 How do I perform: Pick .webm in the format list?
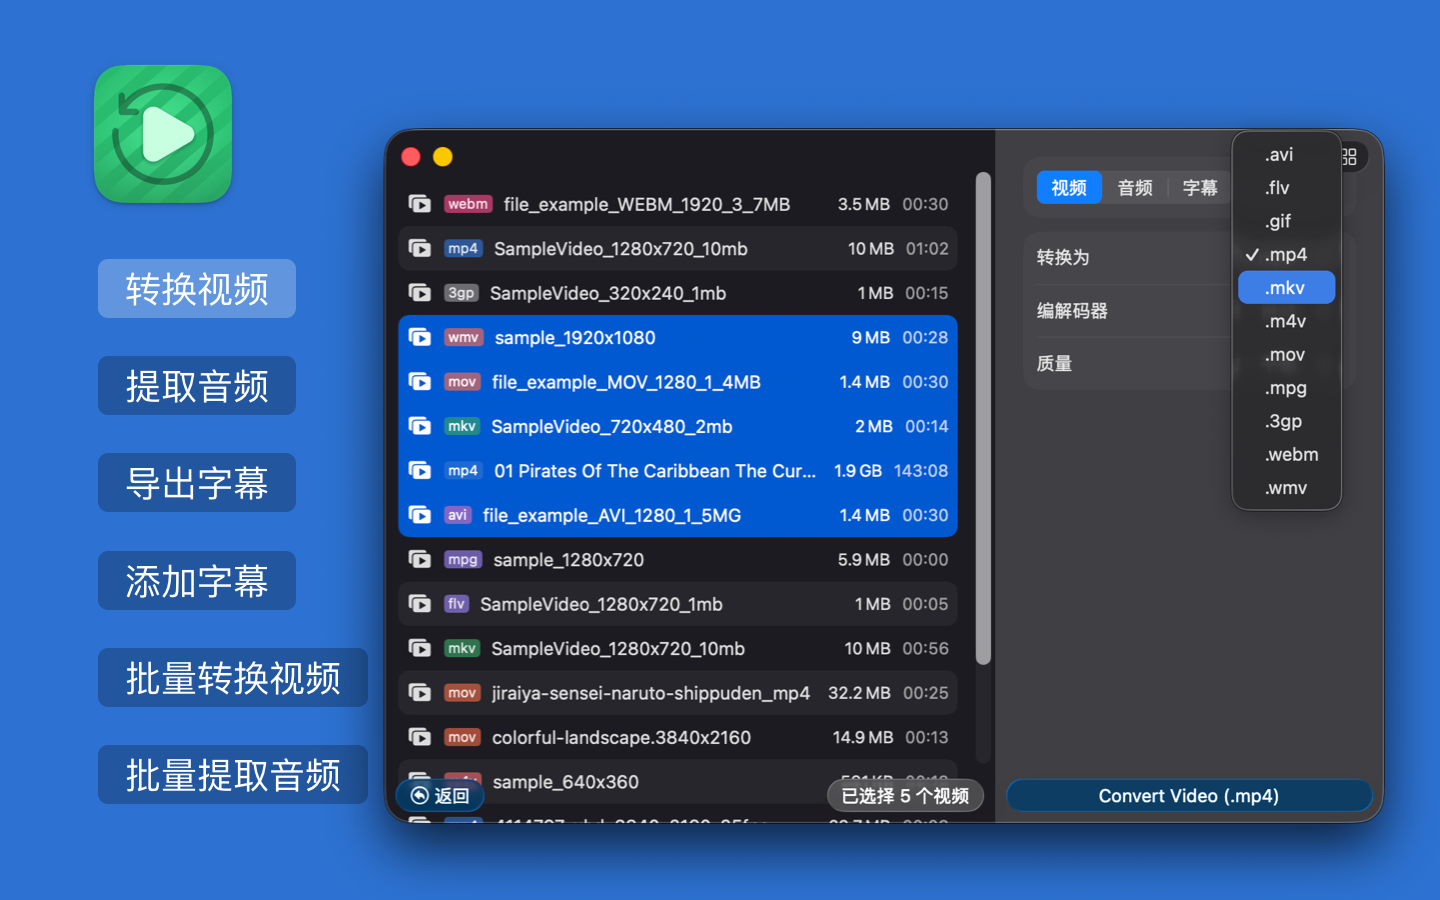point(1291,455)
